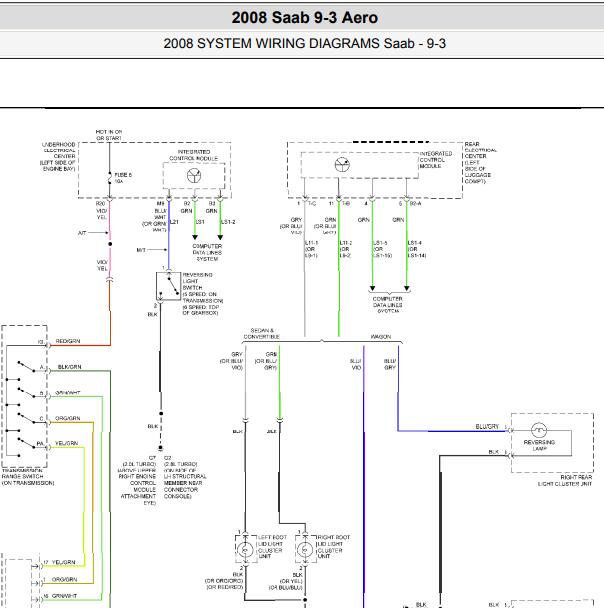Click the Left Boot Lid Light lamp symbol
This screenshot has height=608, width=604.
245,550
